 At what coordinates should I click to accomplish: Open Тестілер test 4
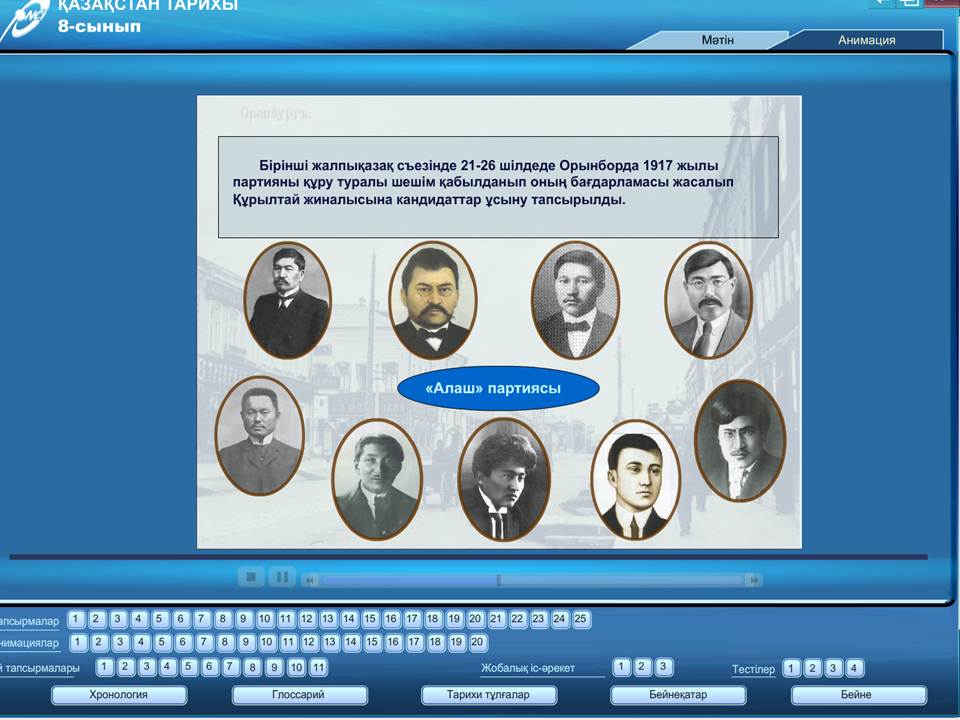coord(854,668)
